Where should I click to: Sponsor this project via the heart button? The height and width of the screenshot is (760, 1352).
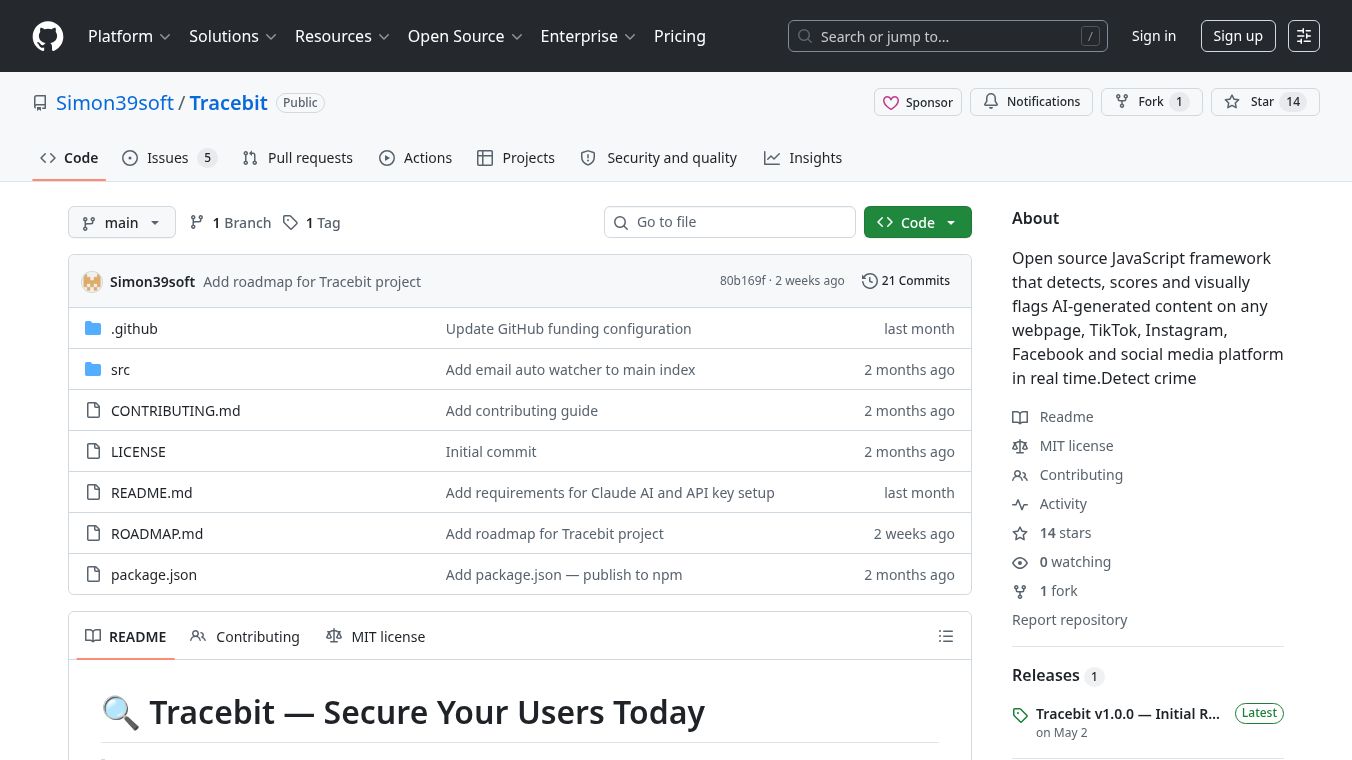[x=918, y=102]
